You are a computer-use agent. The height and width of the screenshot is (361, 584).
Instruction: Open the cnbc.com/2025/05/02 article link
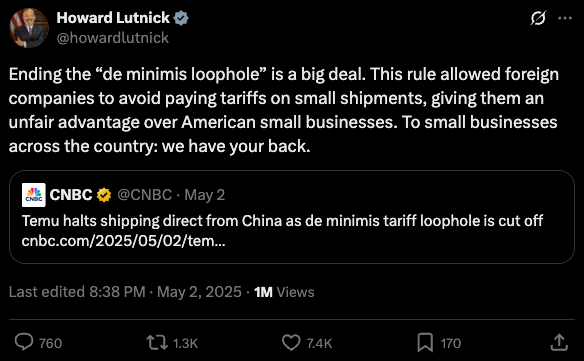point(123,241)
